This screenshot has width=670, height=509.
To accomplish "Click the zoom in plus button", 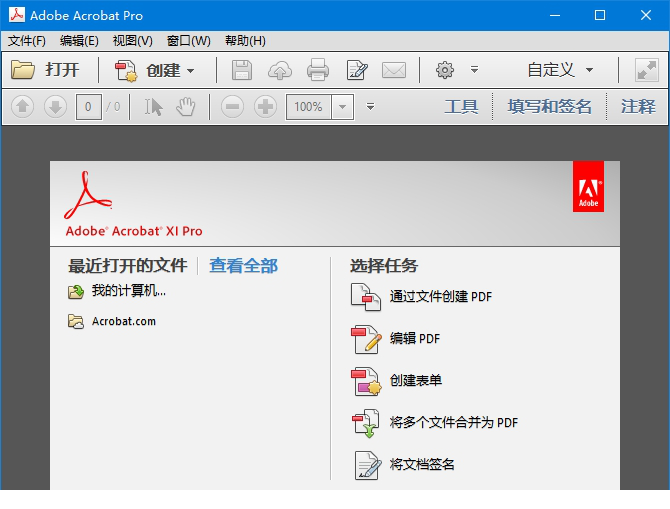I will coord(265,106).
